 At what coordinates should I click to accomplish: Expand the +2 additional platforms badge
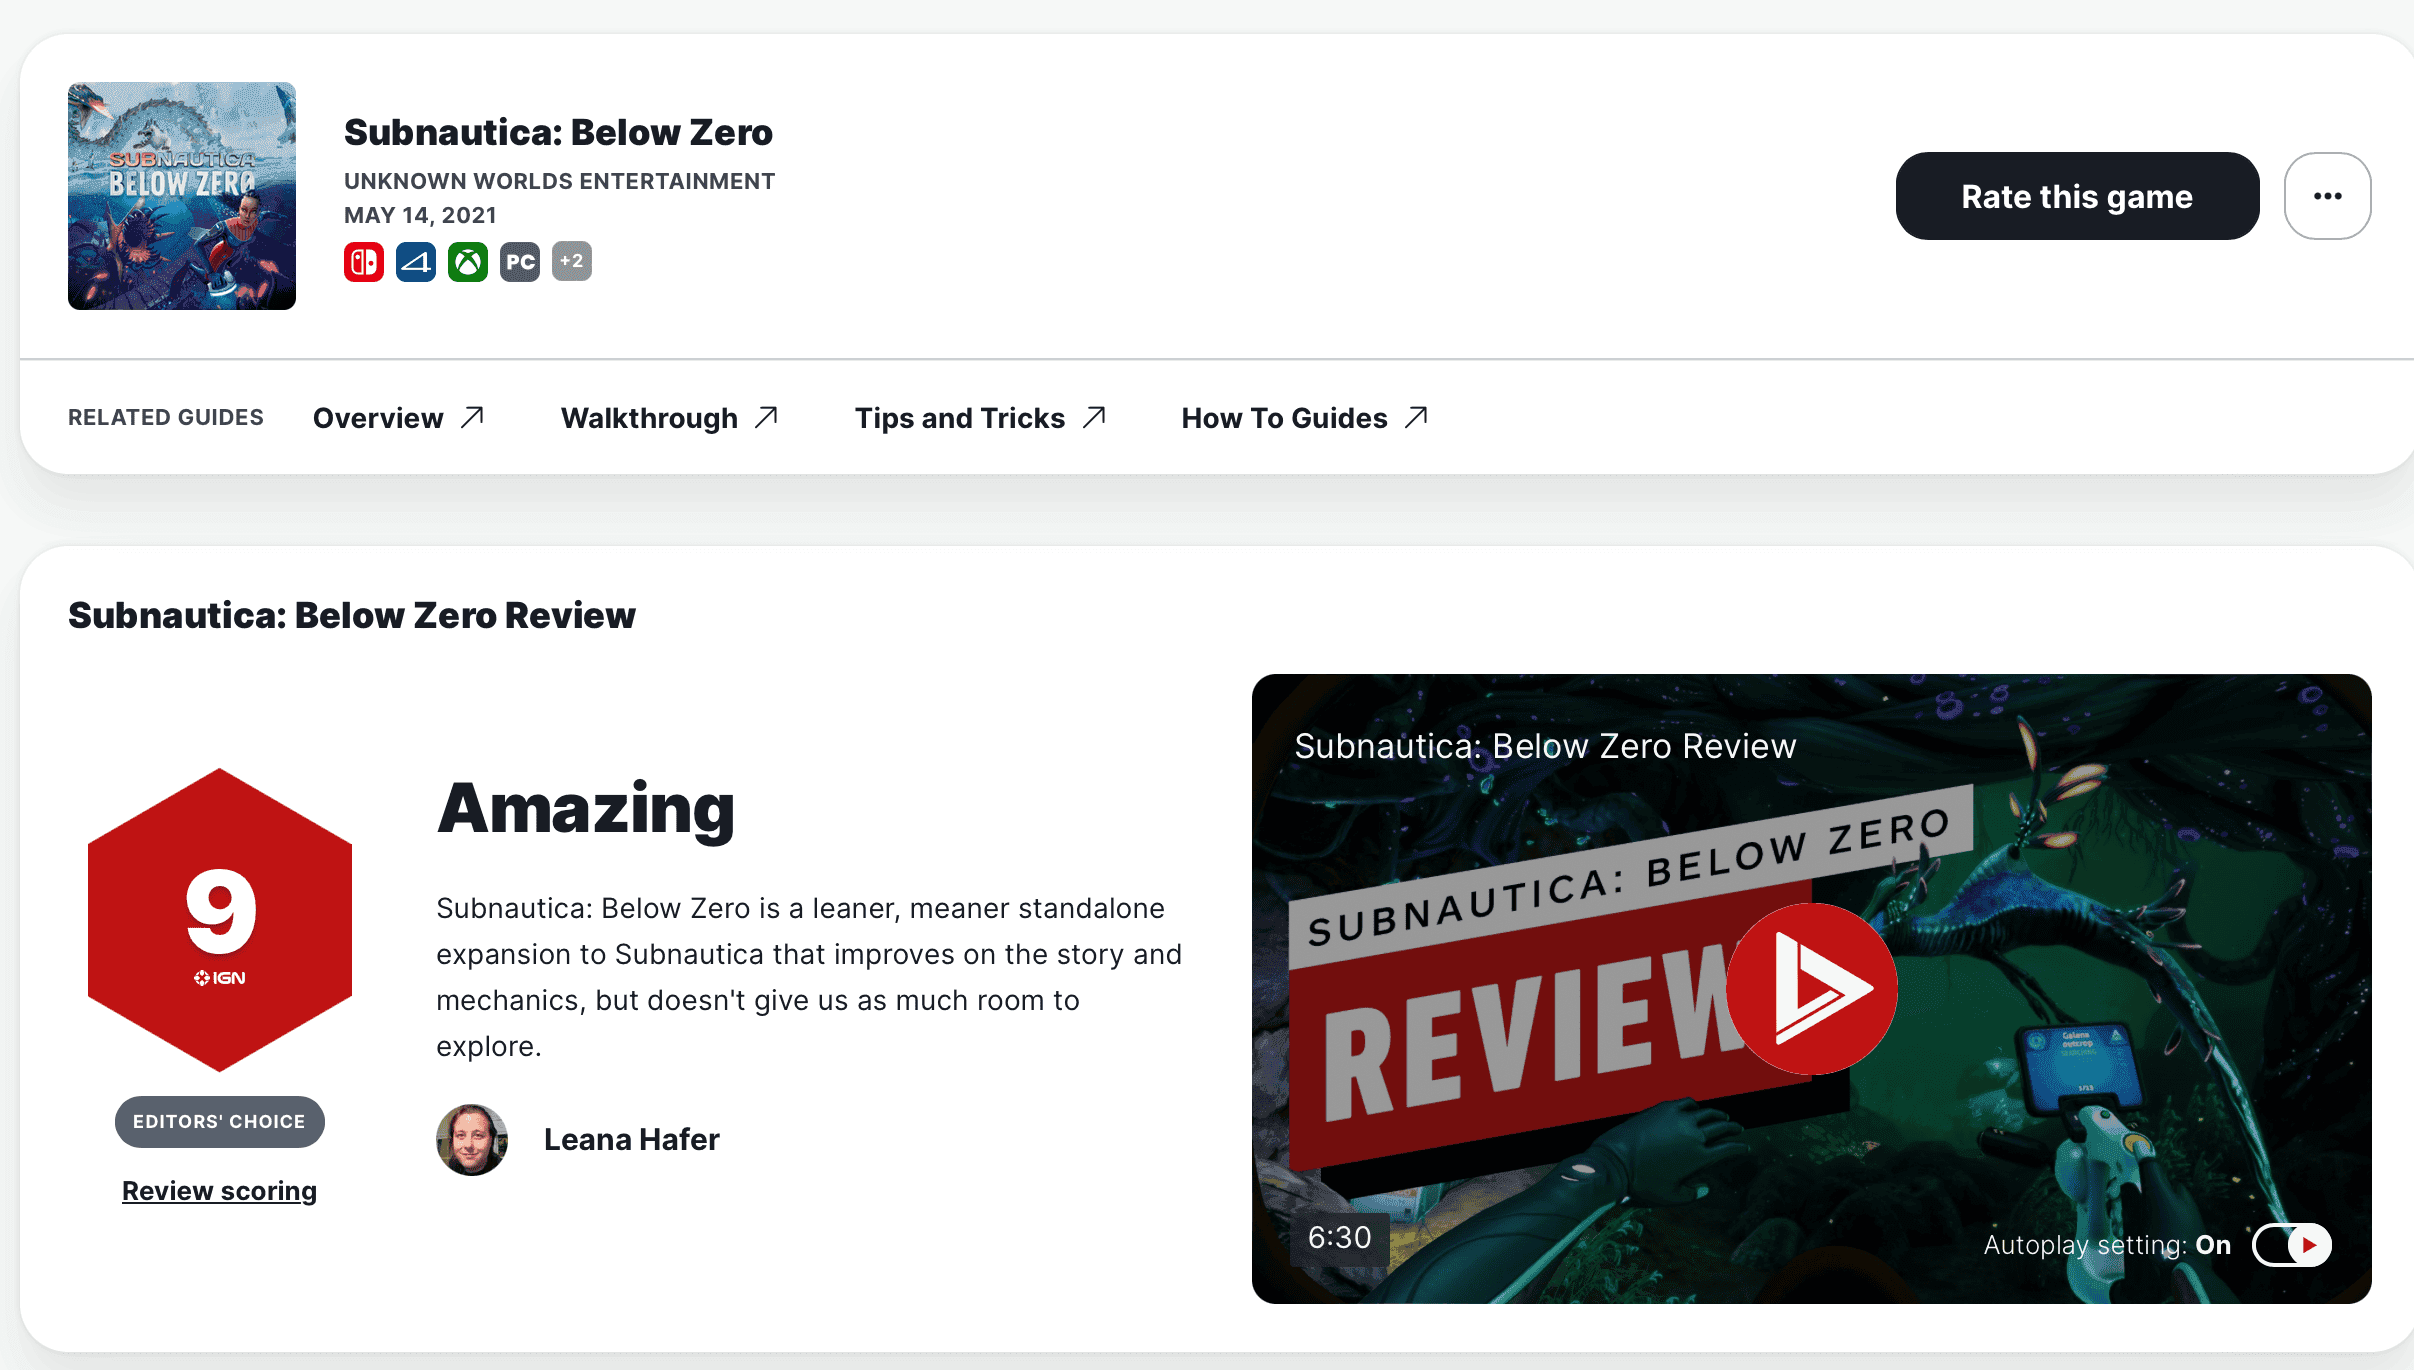(572, 261)
